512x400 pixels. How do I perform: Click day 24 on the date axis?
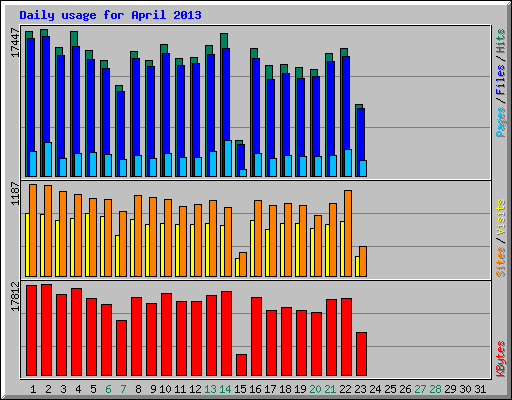point(375,389)
